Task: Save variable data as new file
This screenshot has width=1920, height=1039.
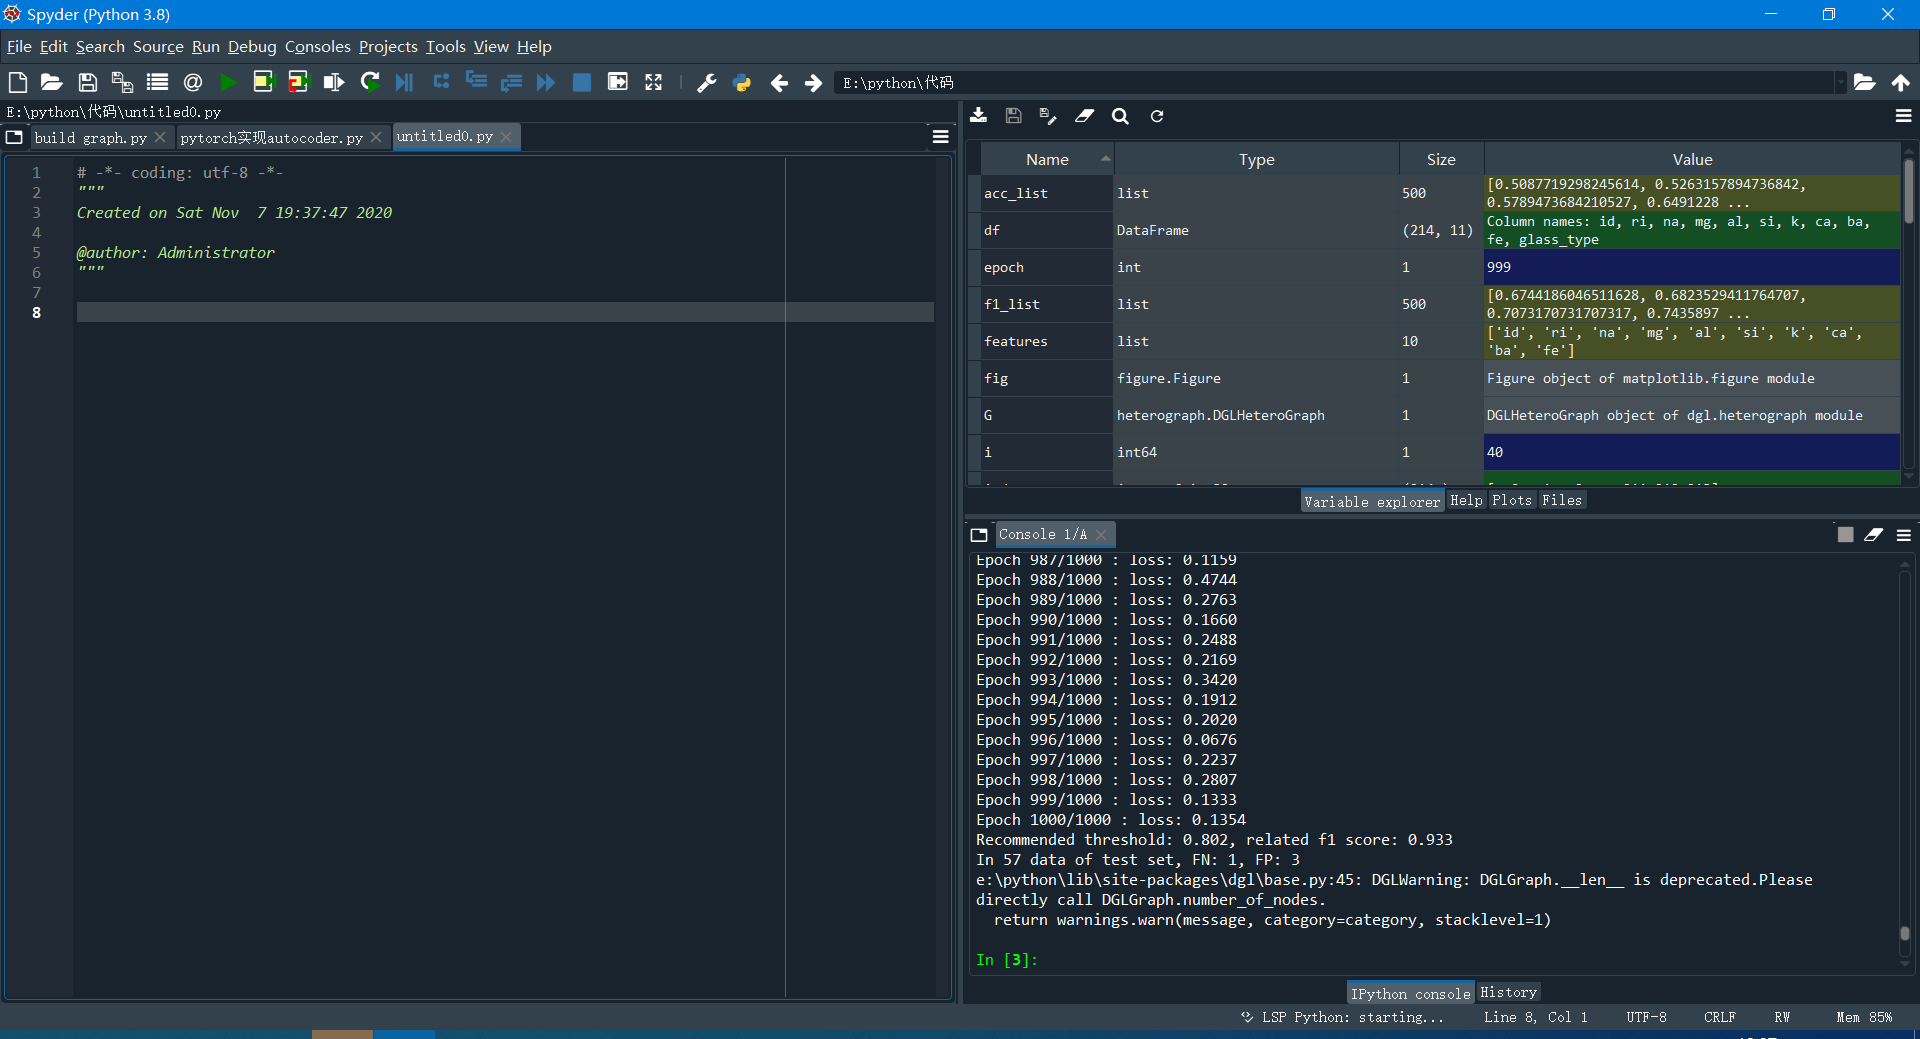Action: [x=1048, y=116]
